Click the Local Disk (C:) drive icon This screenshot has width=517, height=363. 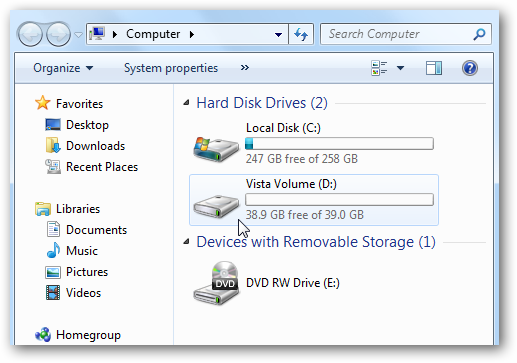tap(216, 149)
